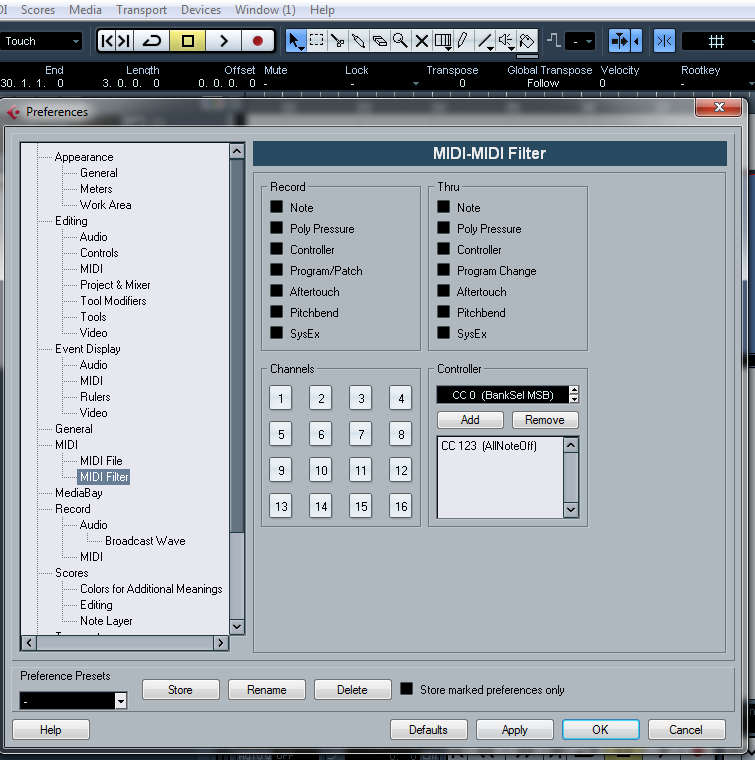Select the Erase tool

(379, 41)
